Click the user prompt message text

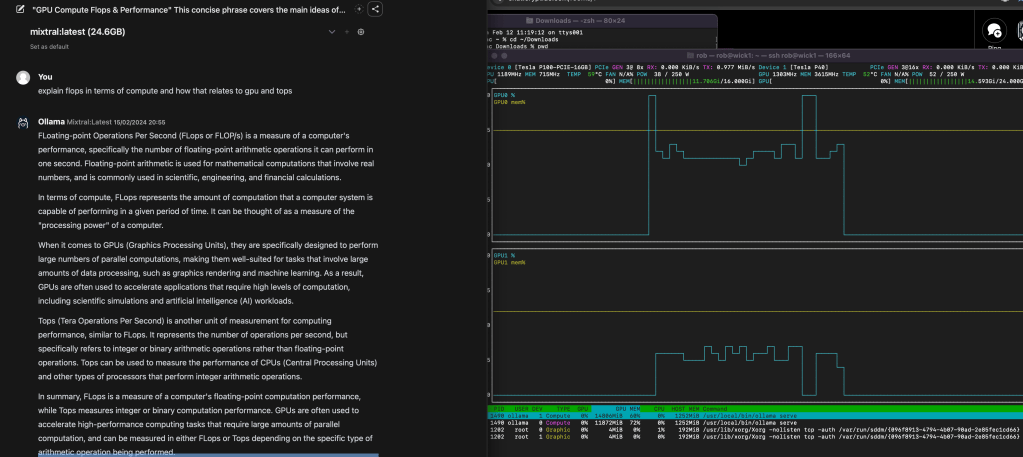coord(165,91)
